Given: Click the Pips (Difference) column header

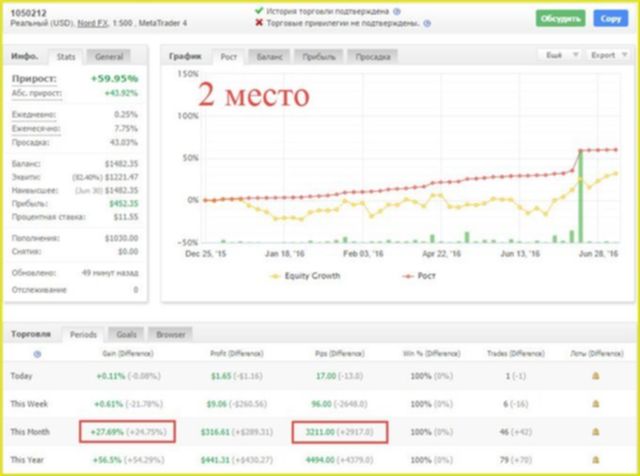Looking at the screenshot, I should click(340, 354).
